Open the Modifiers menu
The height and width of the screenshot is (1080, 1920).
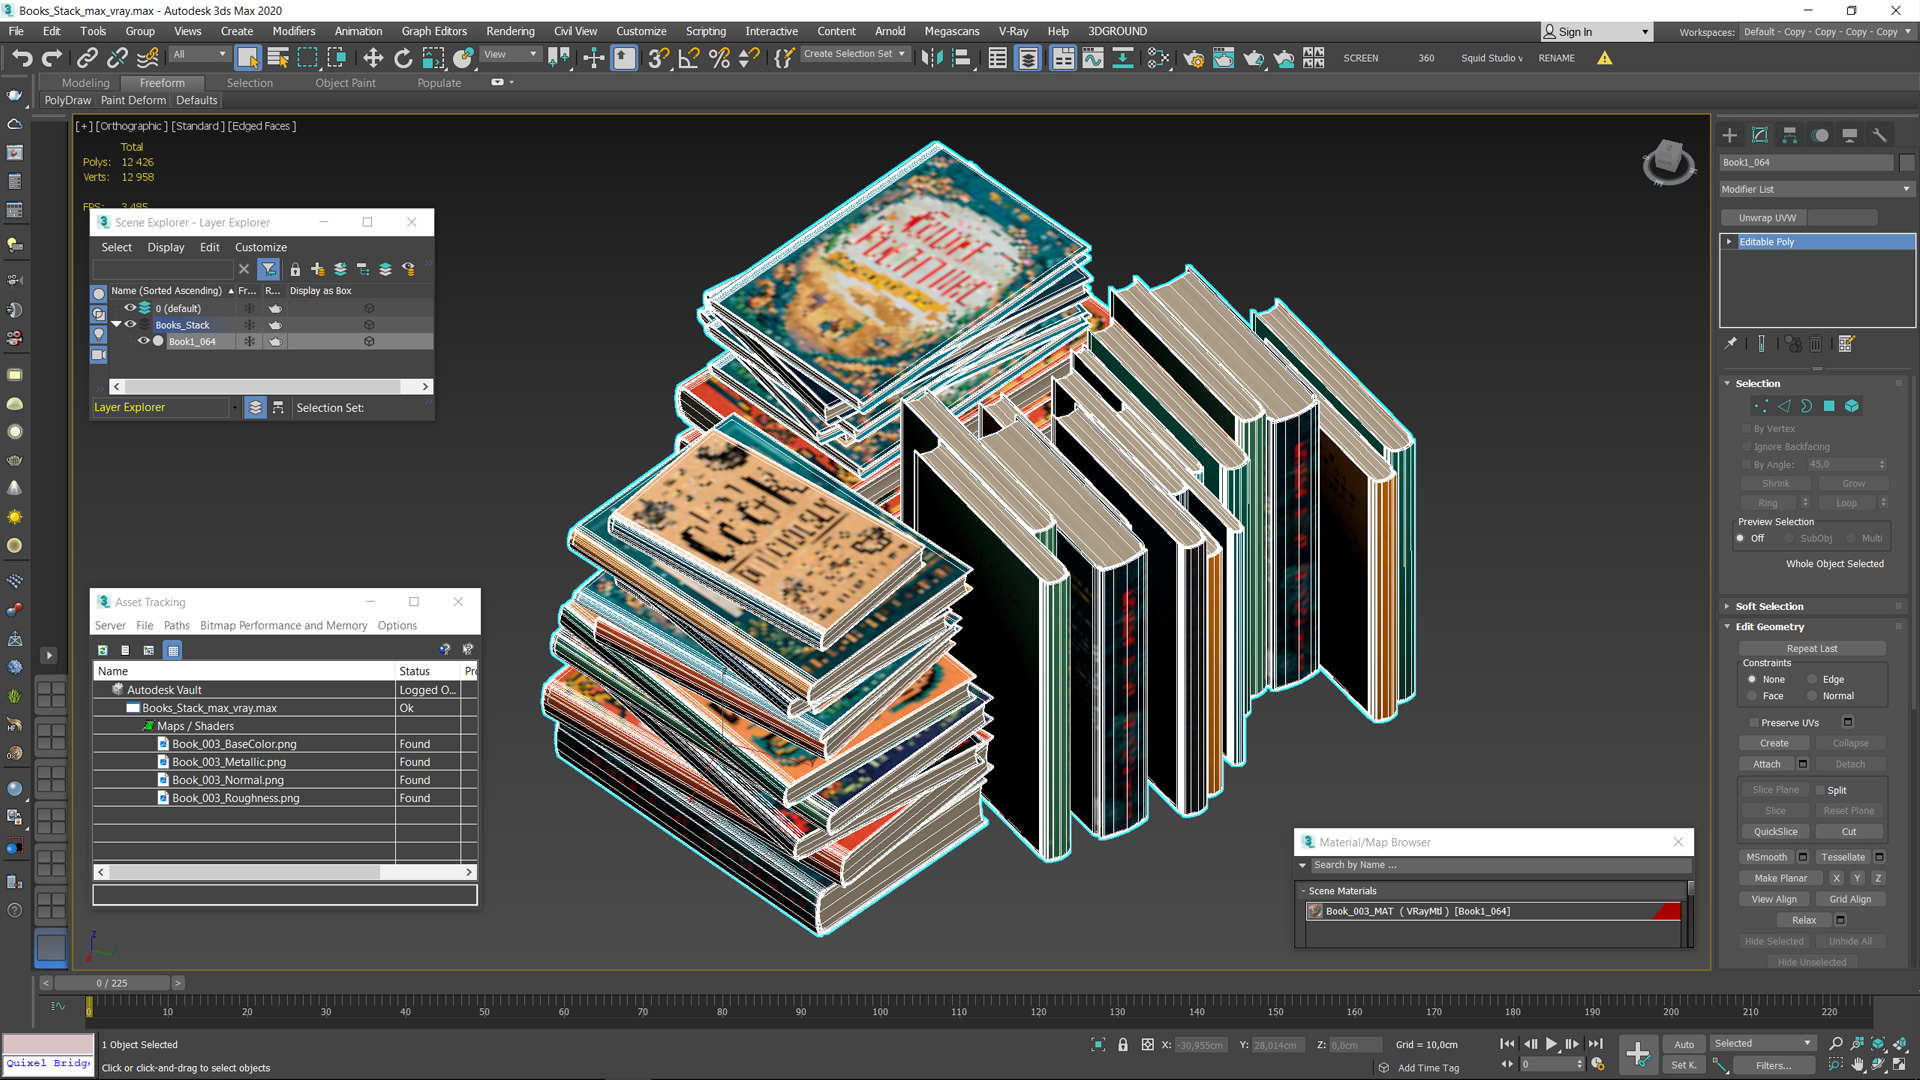(x=294, y=31)
